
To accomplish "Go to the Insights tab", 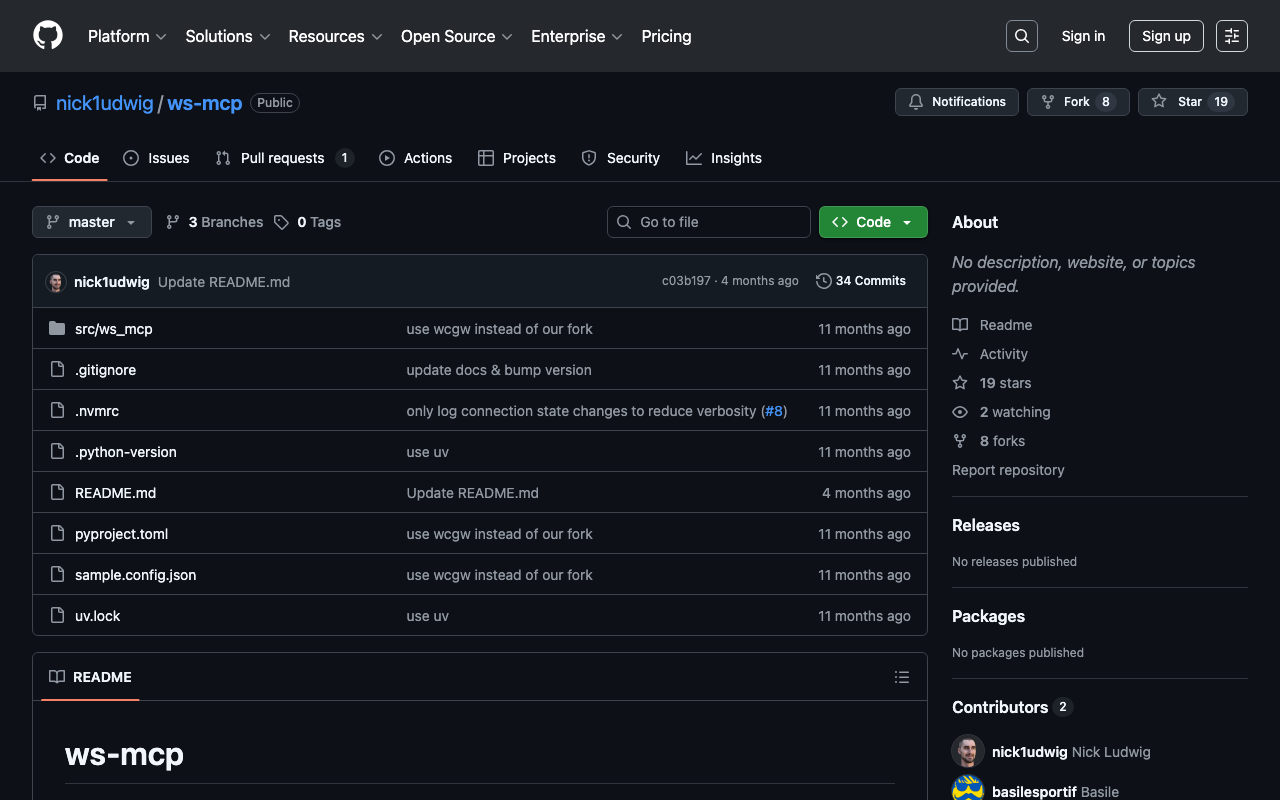I will (x=724, y=158).
